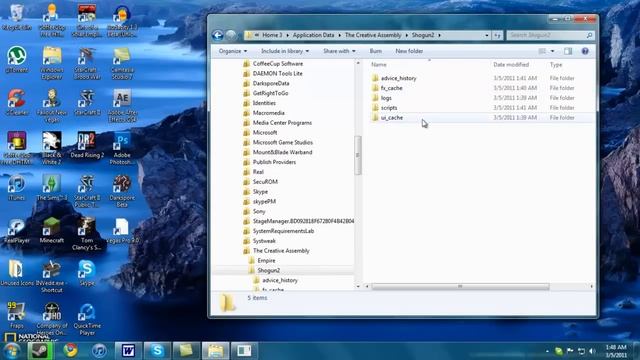Image resolution: width=640 pixels, height=360 pixels.
Task: Select the Unused Icons desktop folder
Action: coord(17,273)
